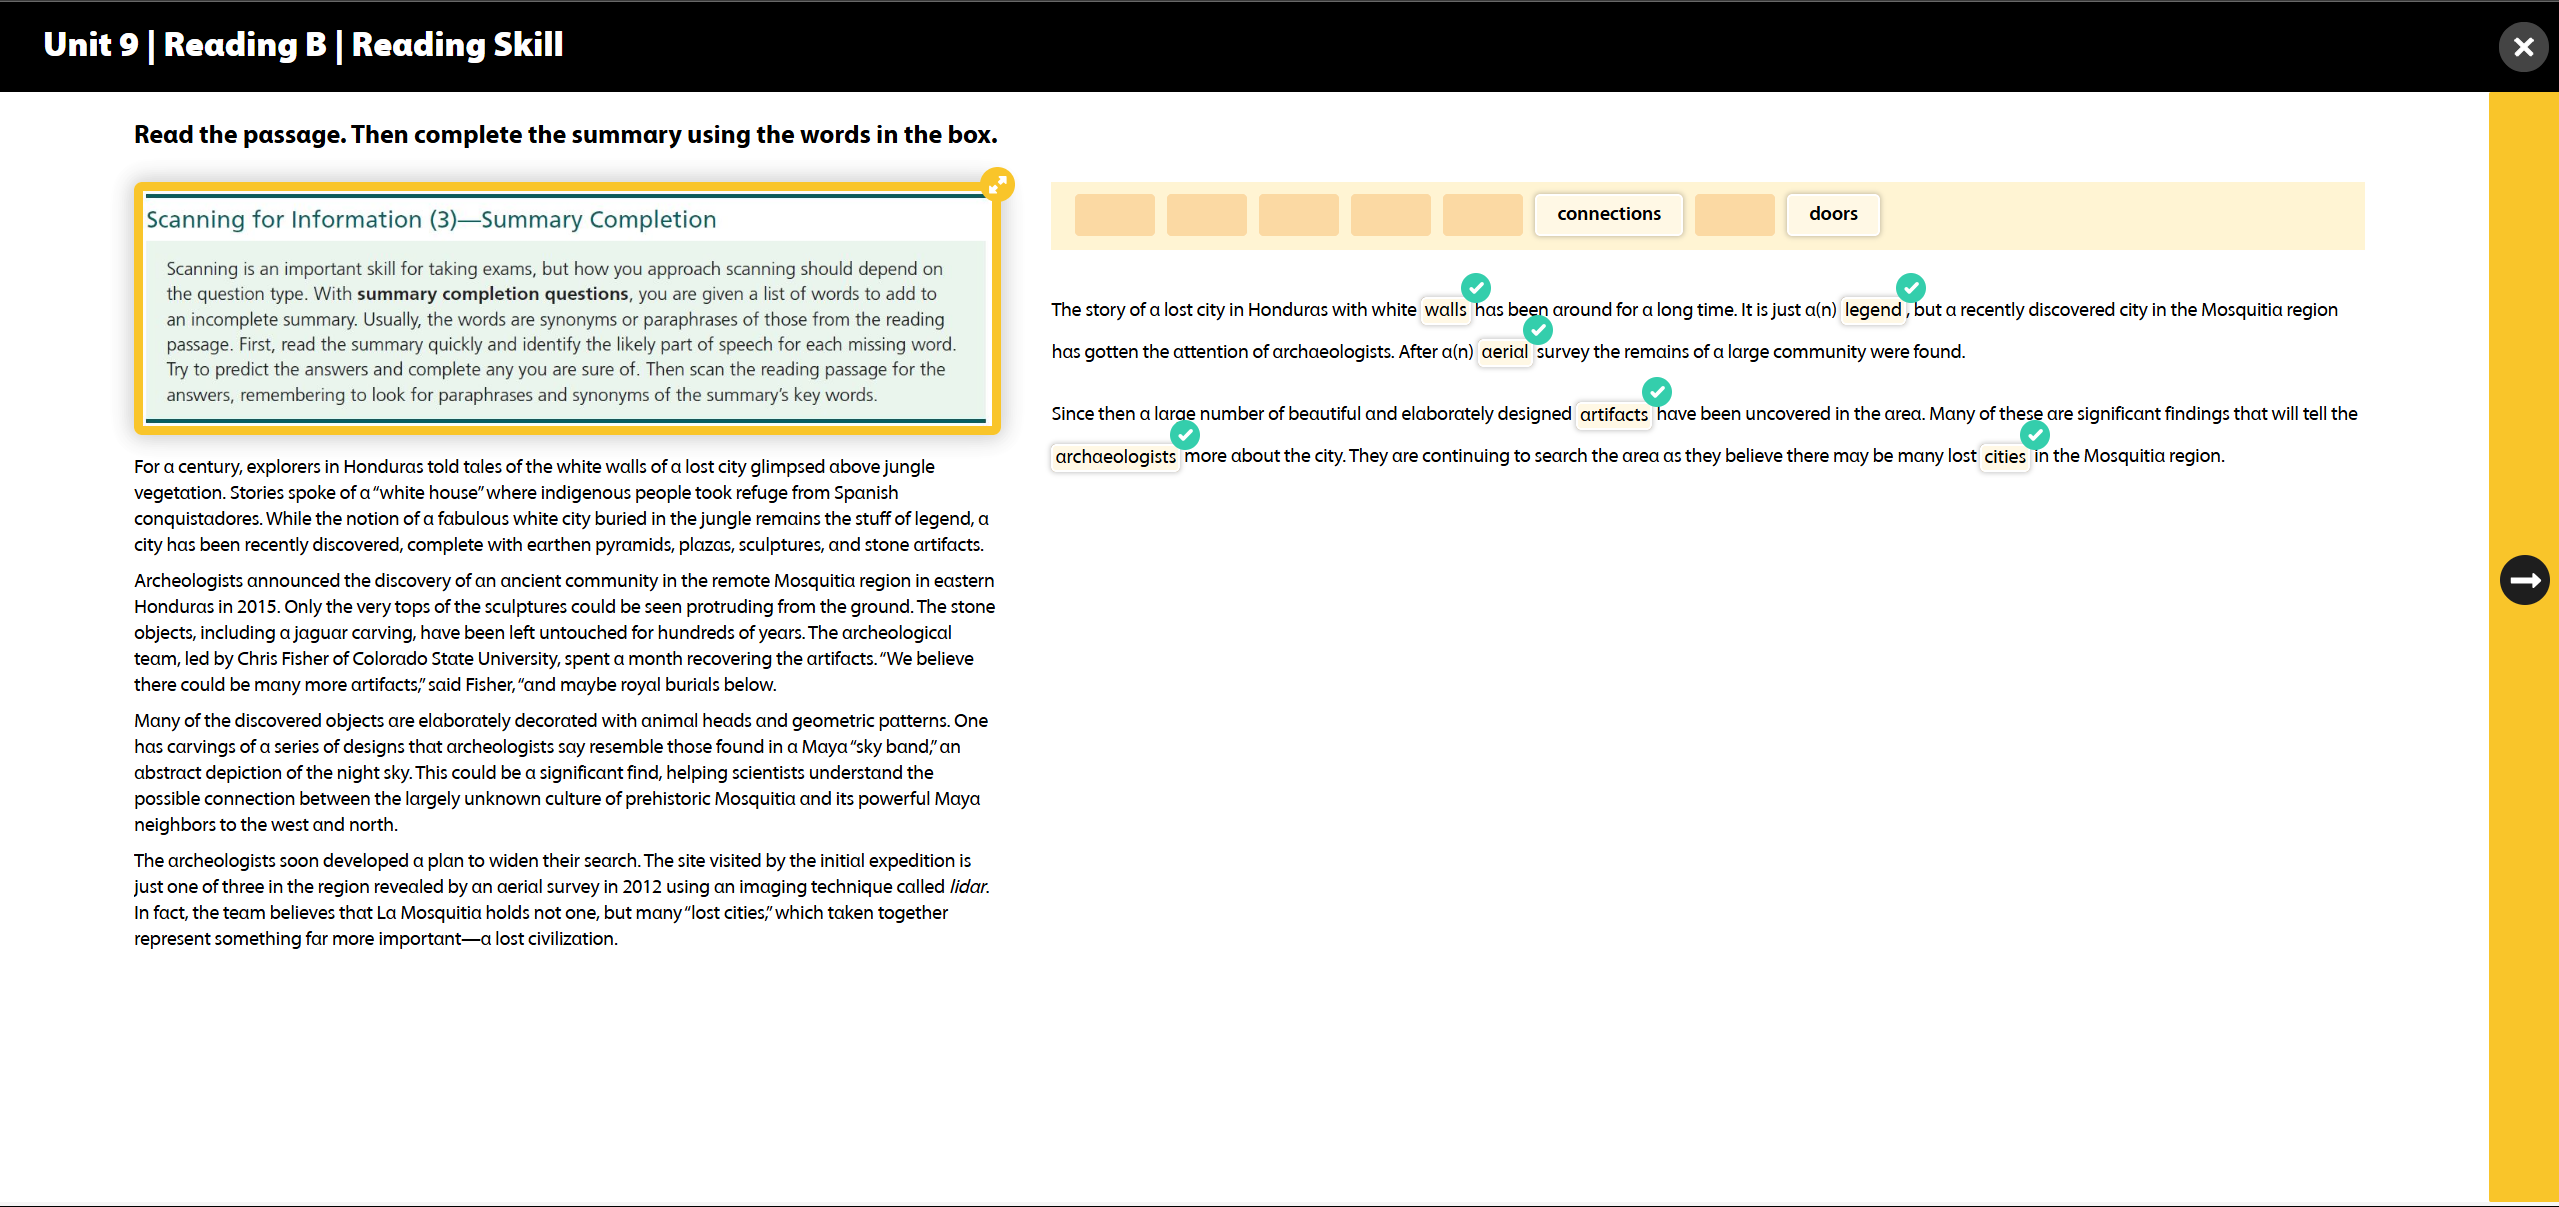Image resolution: width=2559 pixels, height=1207 pixels.
Task: Click the checkmark above 'legend'
Action: click(x=1911, y=288)
